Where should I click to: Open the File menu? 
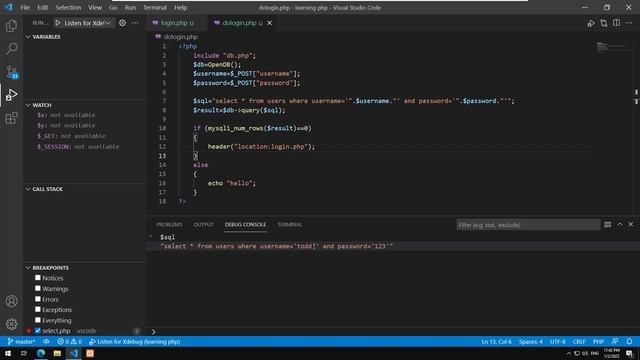pyautogui.click(x=25, y=7)
